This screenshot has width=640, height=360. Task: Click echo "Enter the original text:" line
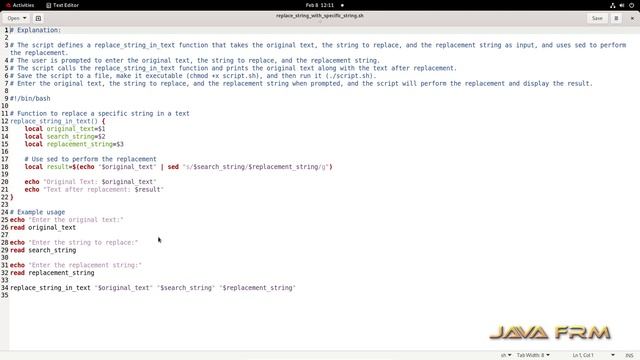coord(67,220)
